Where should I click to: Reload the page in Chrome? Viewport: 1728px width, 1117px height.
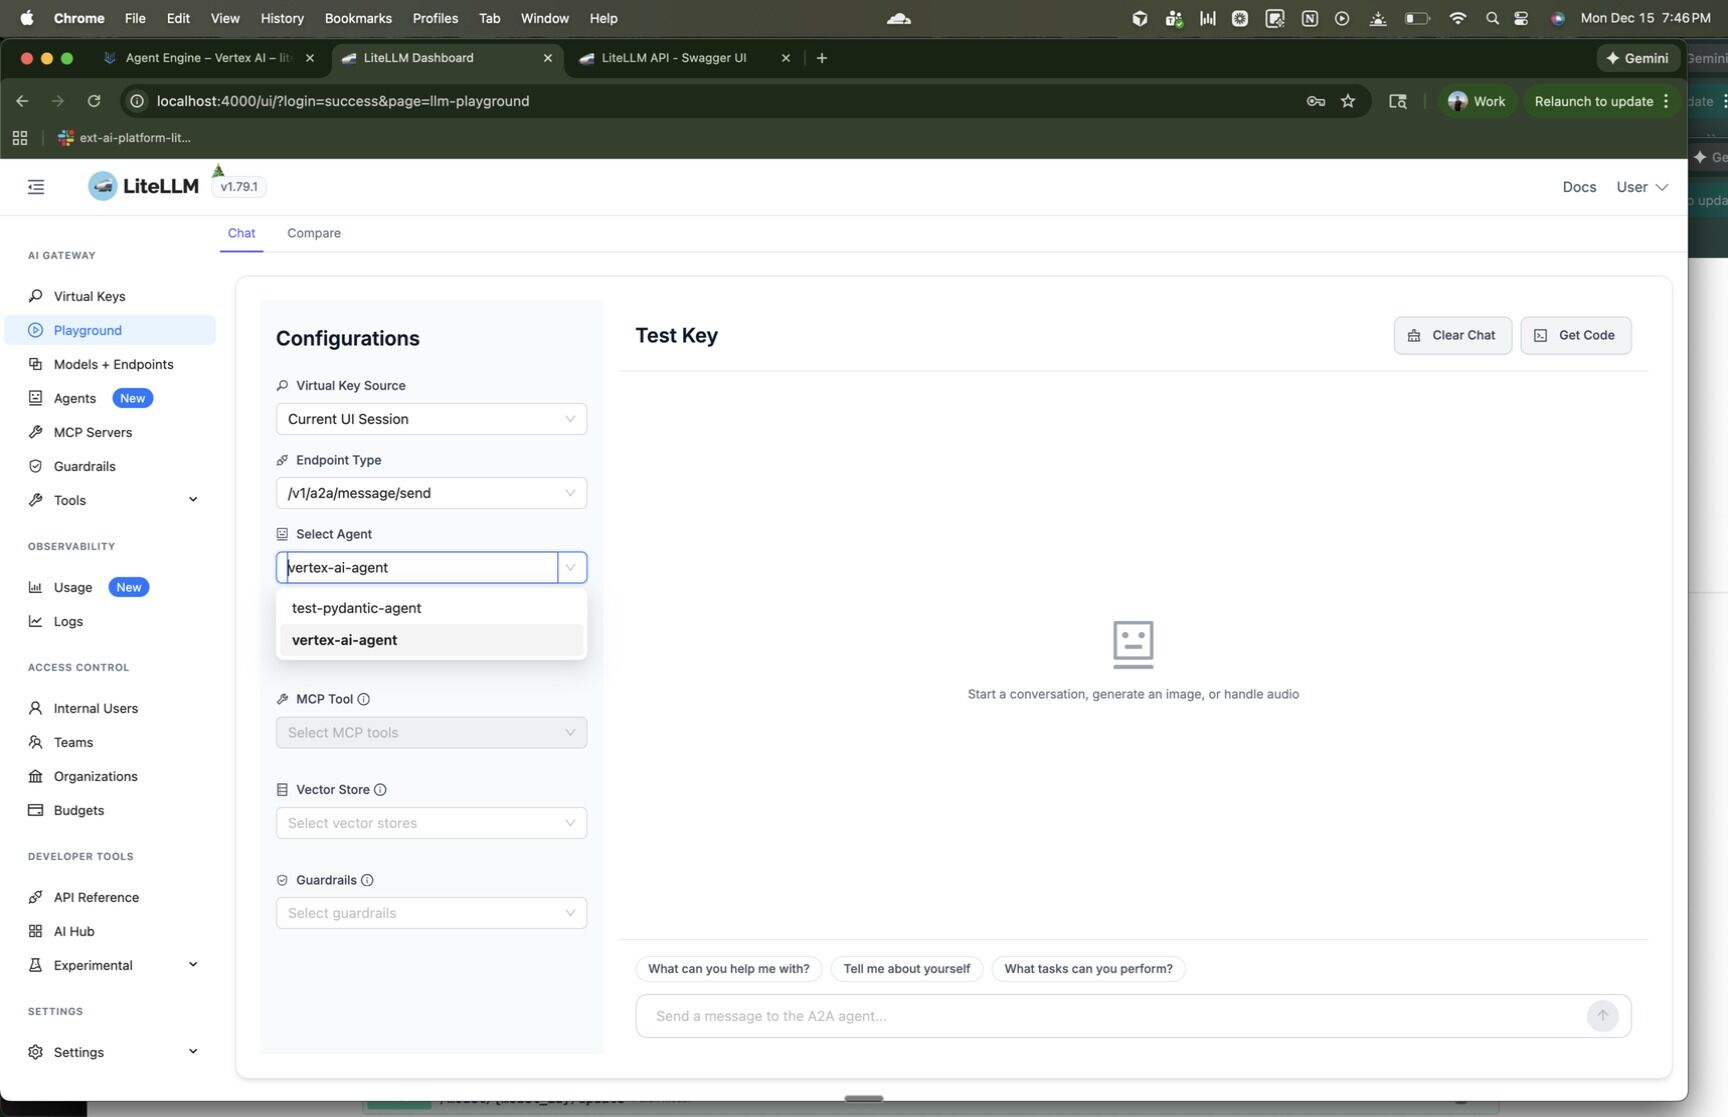(x=94, y=101)
